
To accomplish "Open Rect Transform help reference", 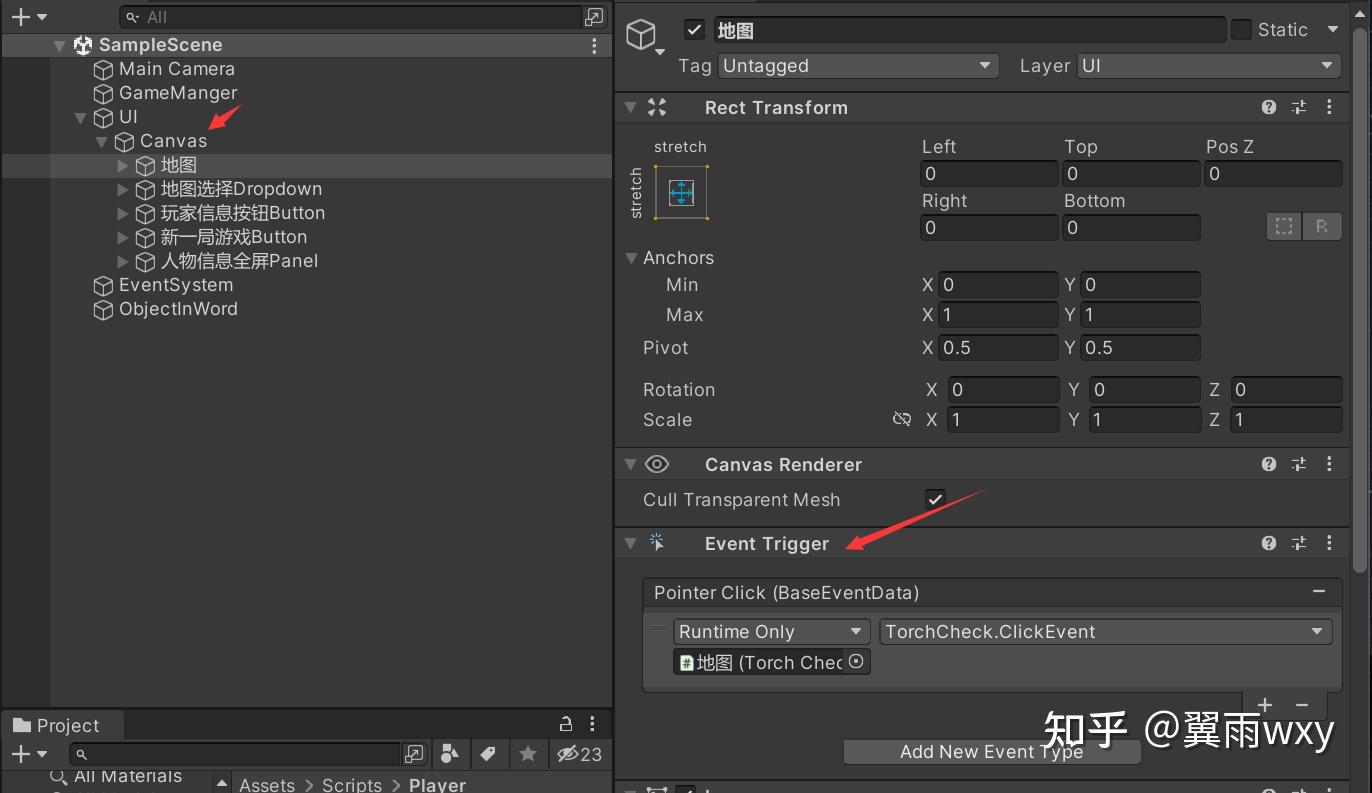I will coord(1269,108).
